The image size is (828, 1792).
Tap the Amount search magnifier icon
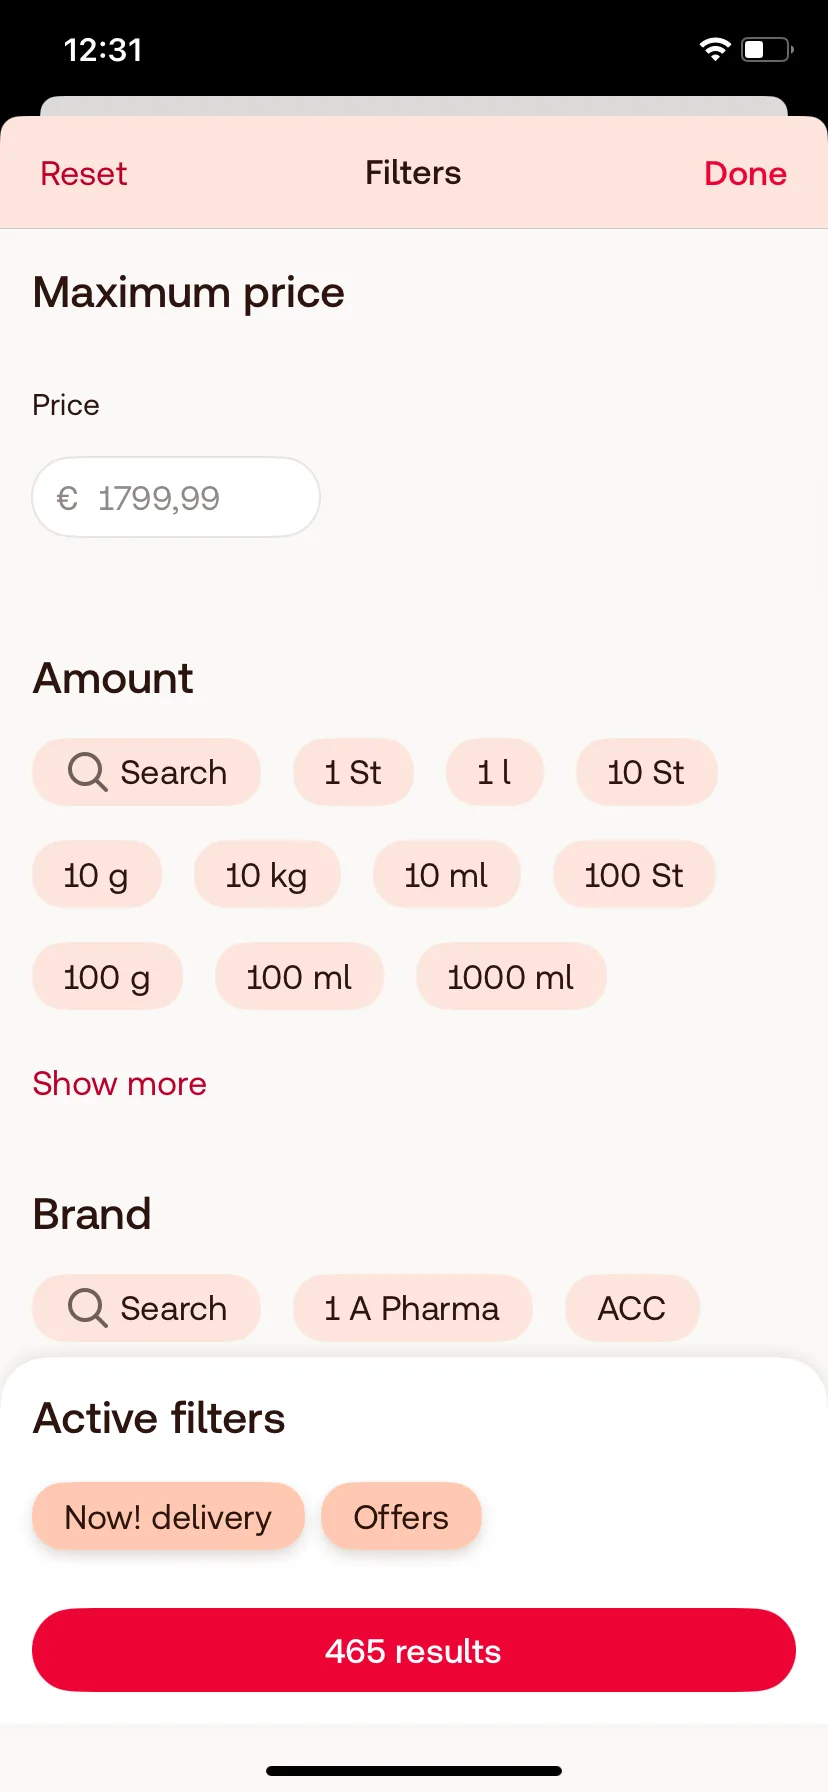point(87,772)
